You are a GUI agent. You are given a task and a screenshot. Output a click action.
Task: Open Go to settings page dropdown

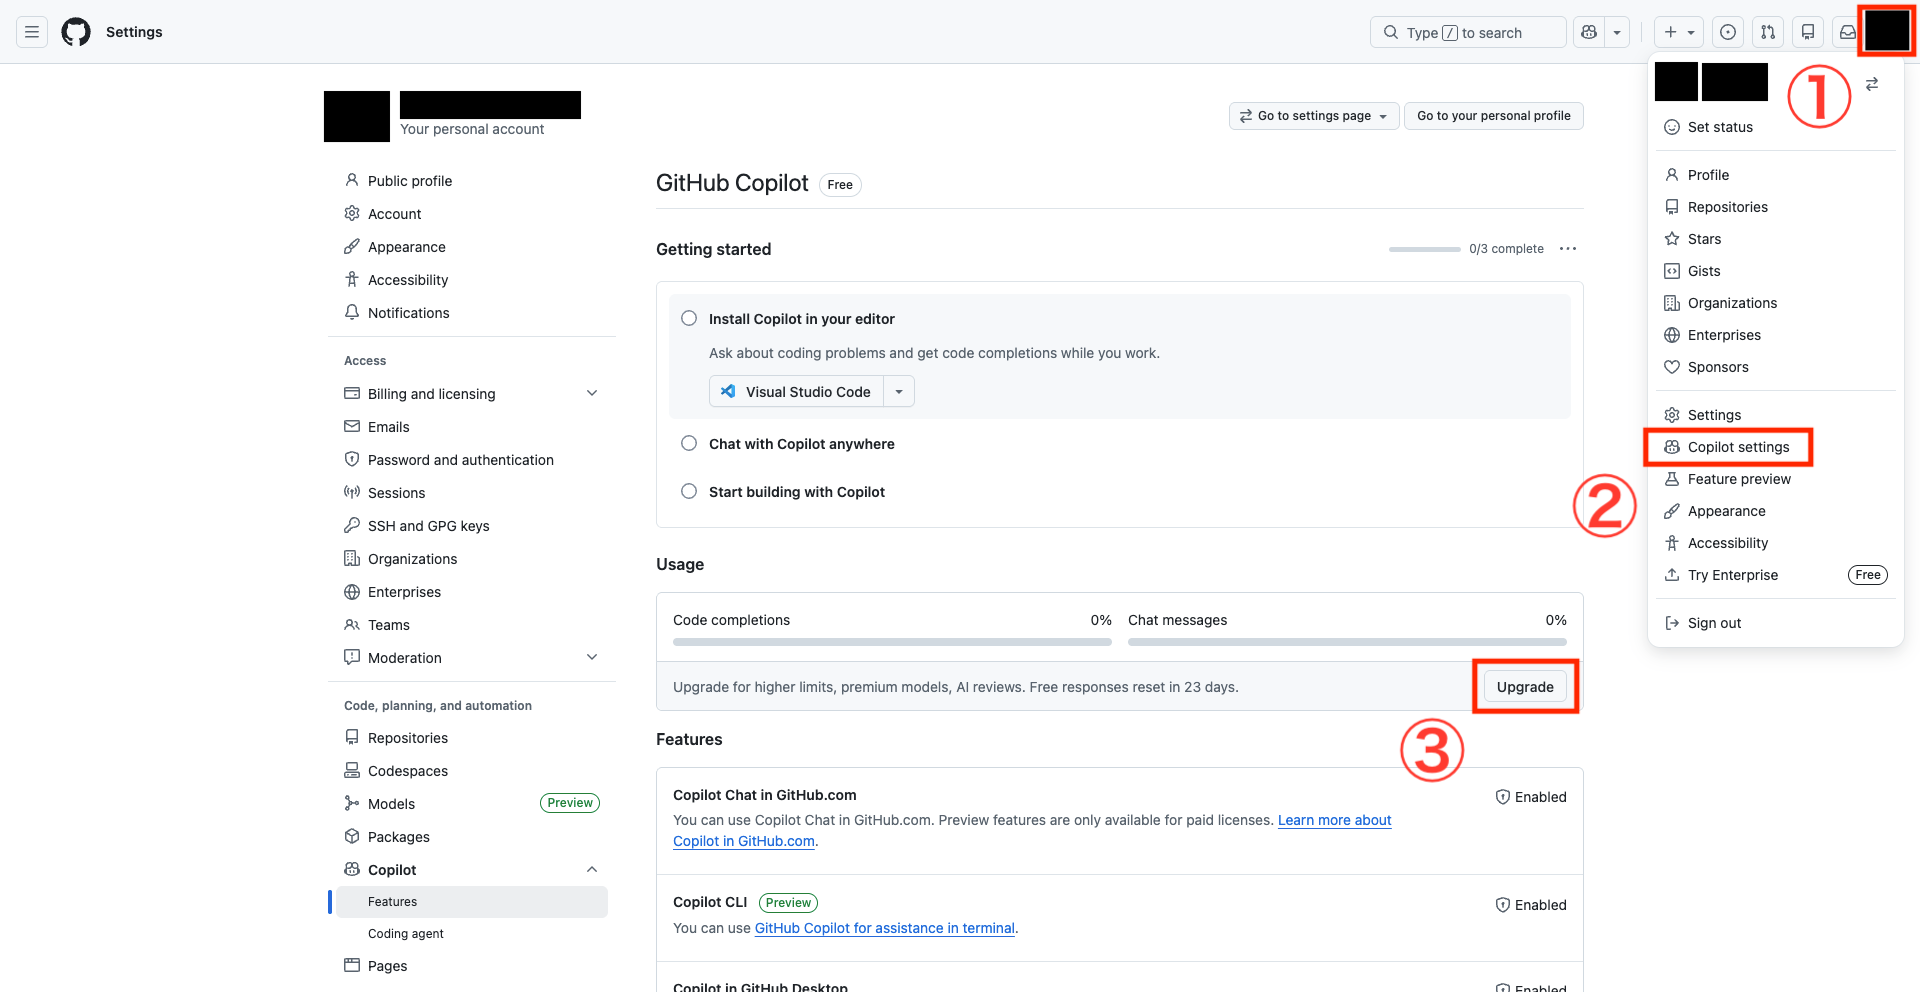point(1313,116)
